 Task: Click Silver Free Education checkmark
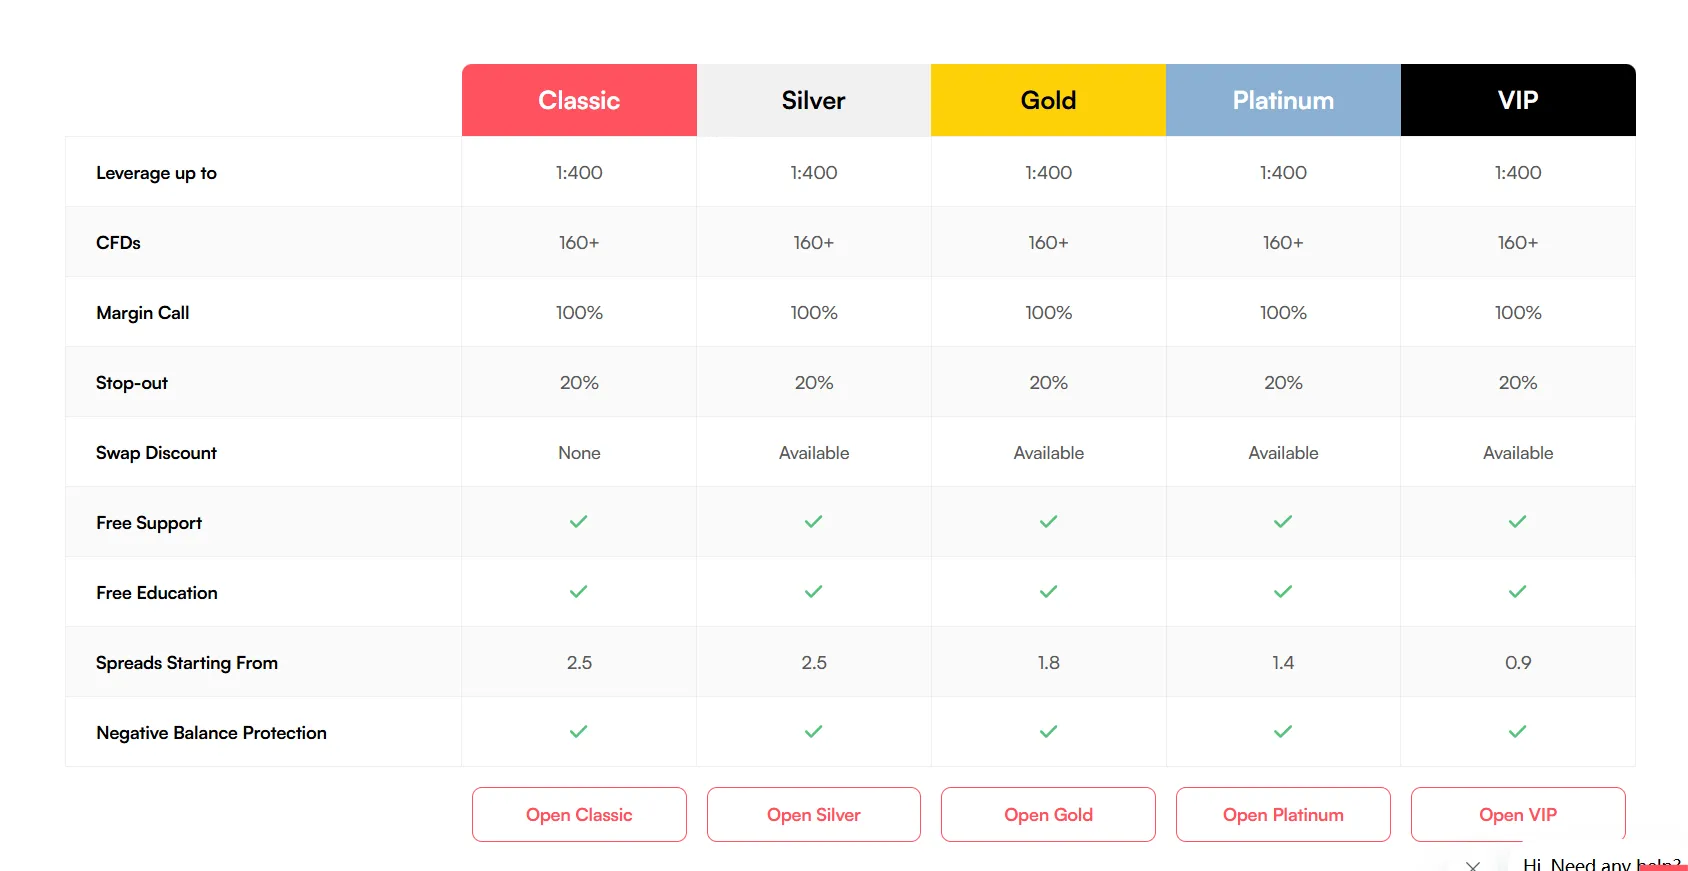pos(814,592)
